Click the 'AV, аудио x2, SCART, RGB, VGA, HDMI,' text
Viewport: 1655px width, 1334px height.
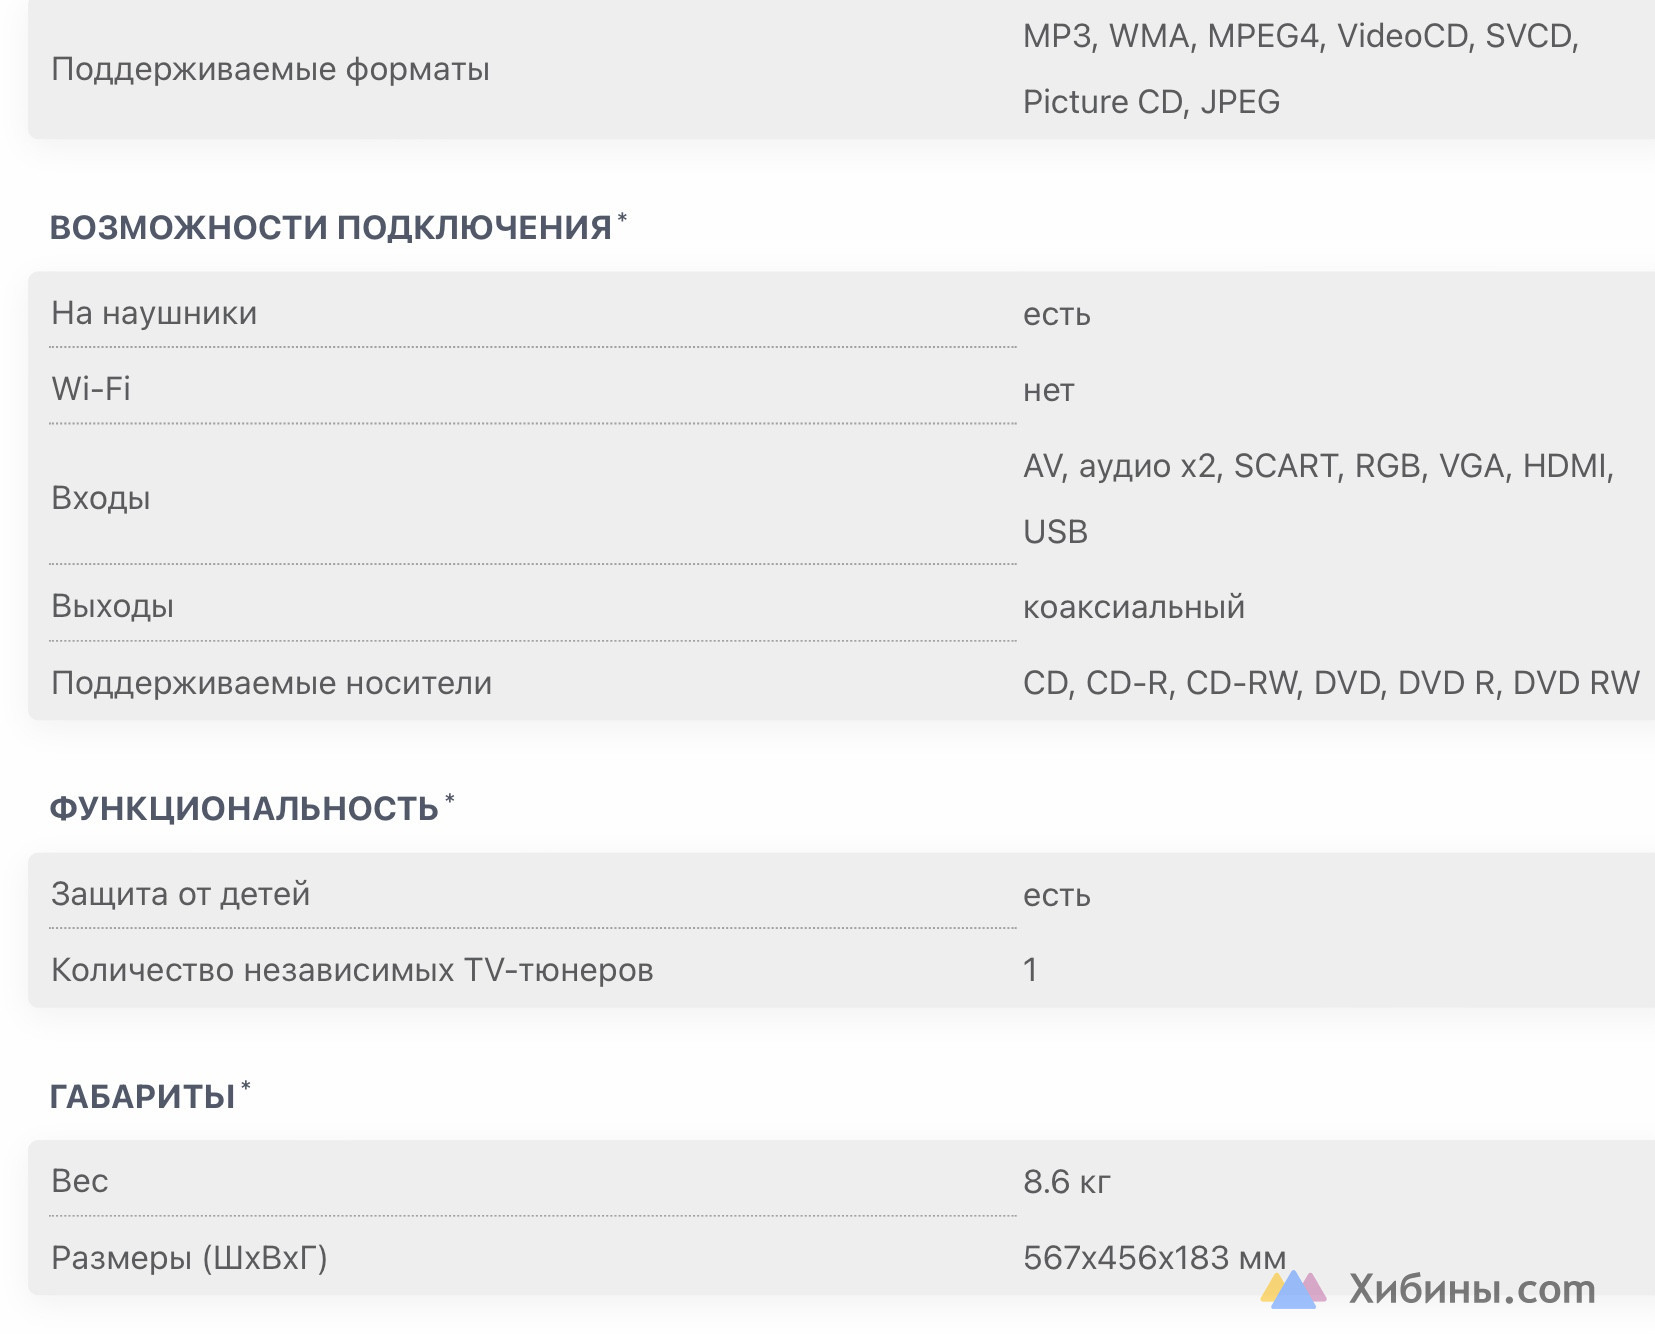pos(1318,466)
